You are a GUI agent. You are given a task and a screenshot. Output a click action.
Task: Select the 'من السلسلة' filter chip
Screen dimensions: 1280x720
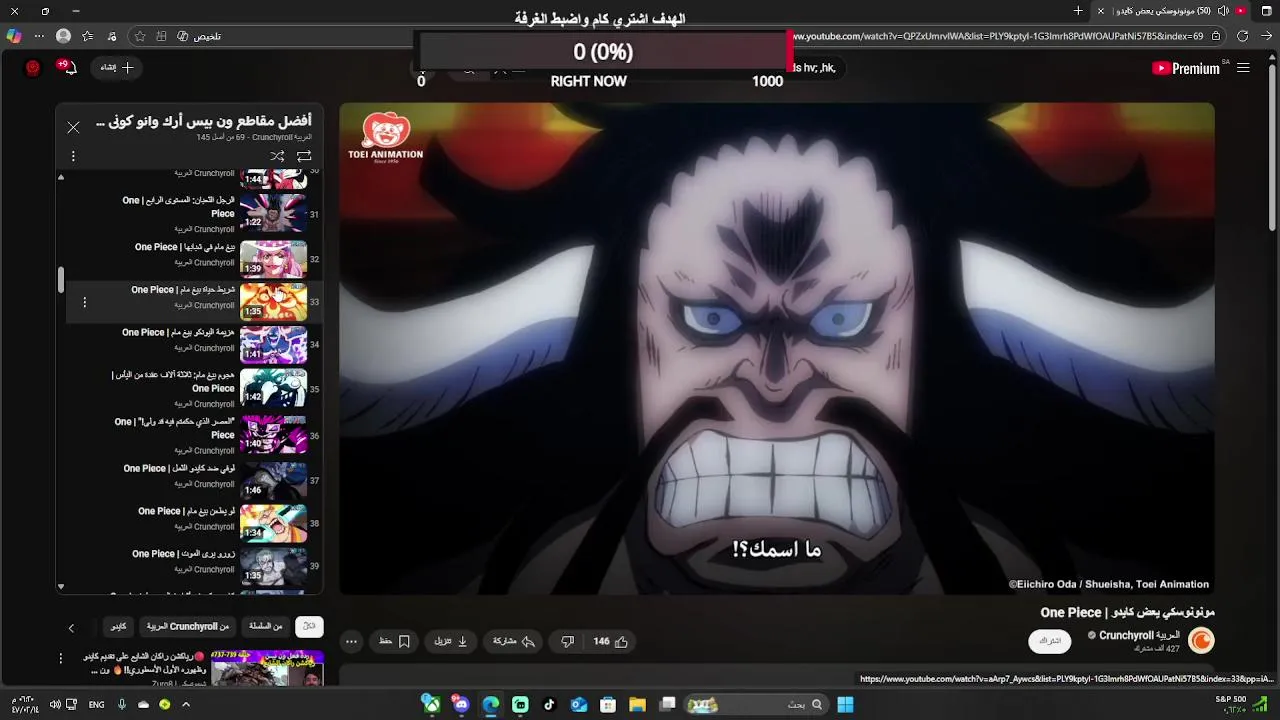point(265,626)
